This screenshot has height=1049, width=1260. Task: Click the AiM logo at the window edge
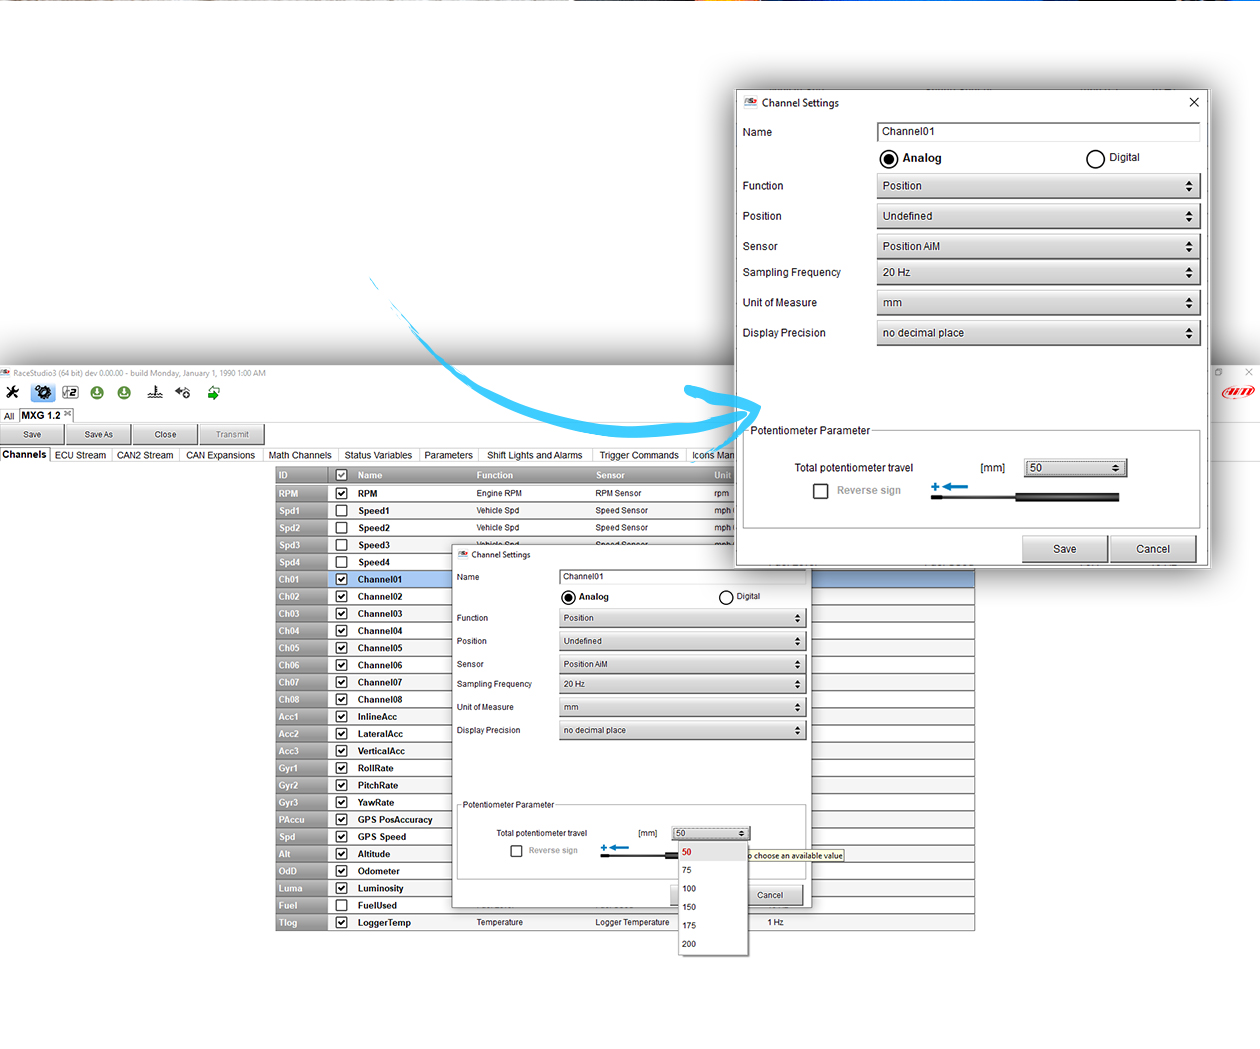click(1238, 392)
